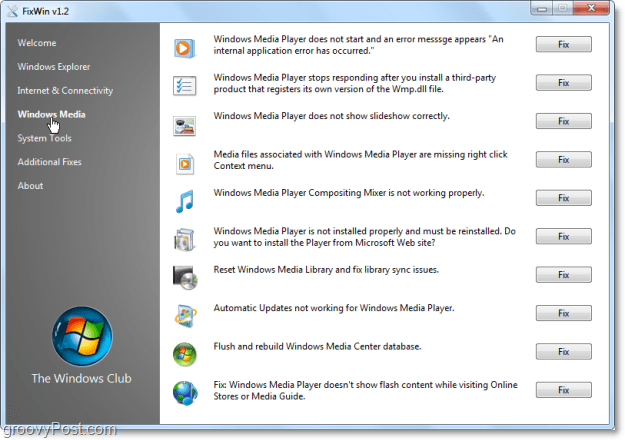Click The Windows Club logo orb
The image size is (625, 440).
pyautogui.click(x=82, y=336)
